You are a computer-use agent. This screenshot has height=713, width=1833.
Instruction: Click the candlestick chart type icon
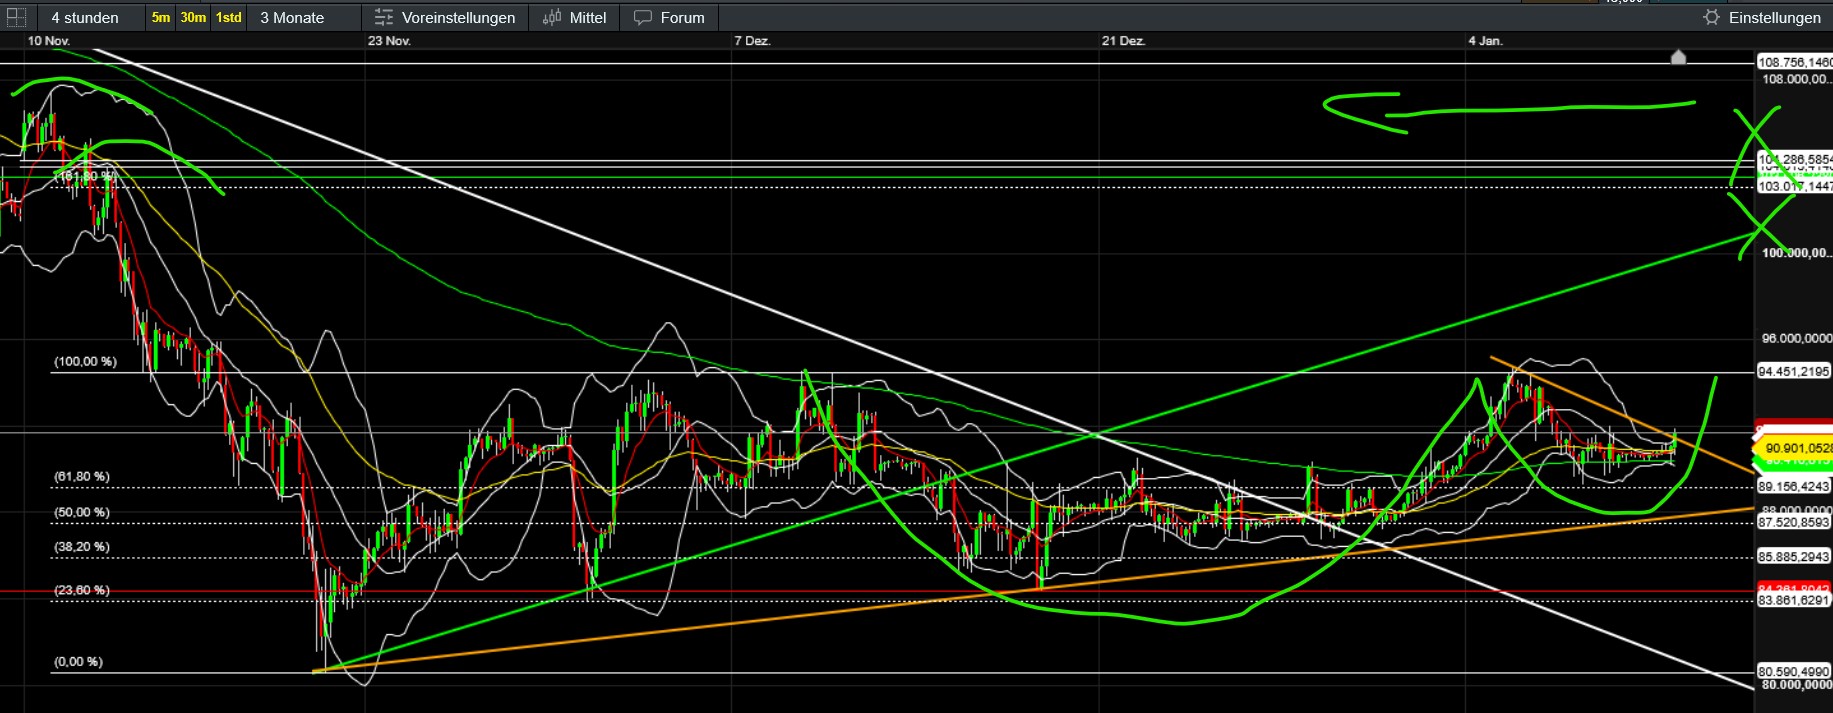552,17
